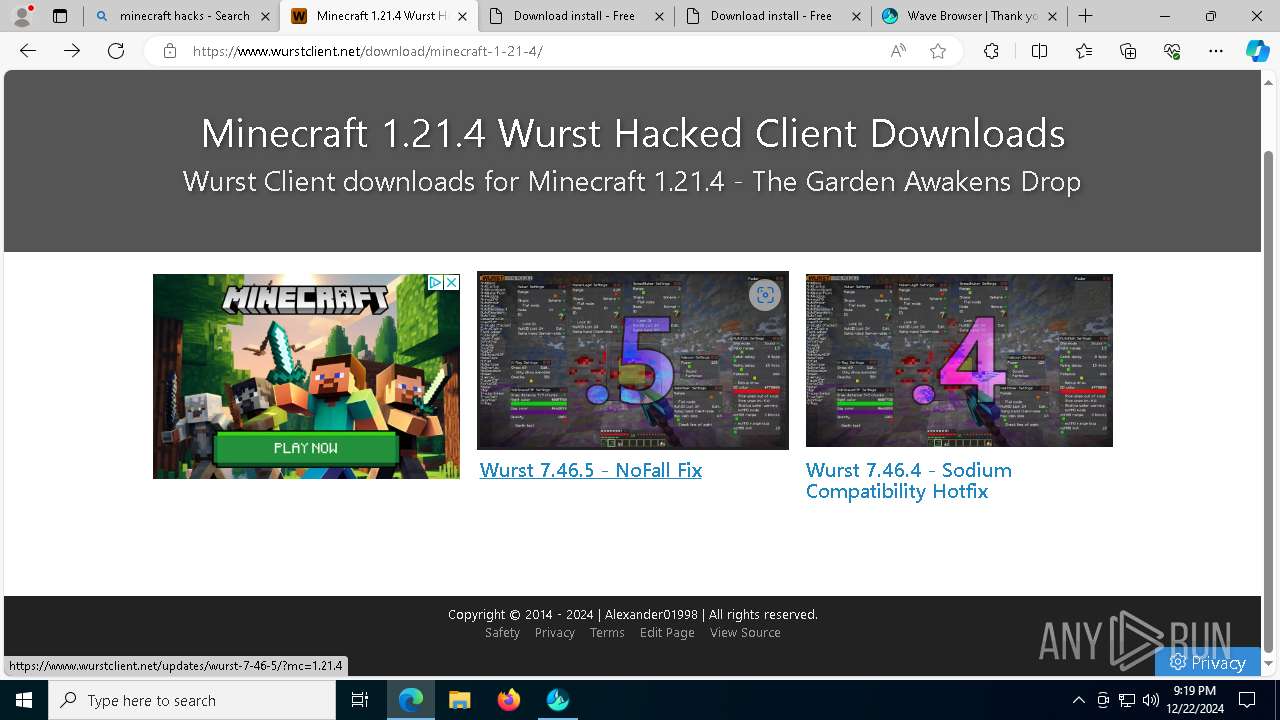
Task: Switch to second Download install tab
Action: point(773,16)
